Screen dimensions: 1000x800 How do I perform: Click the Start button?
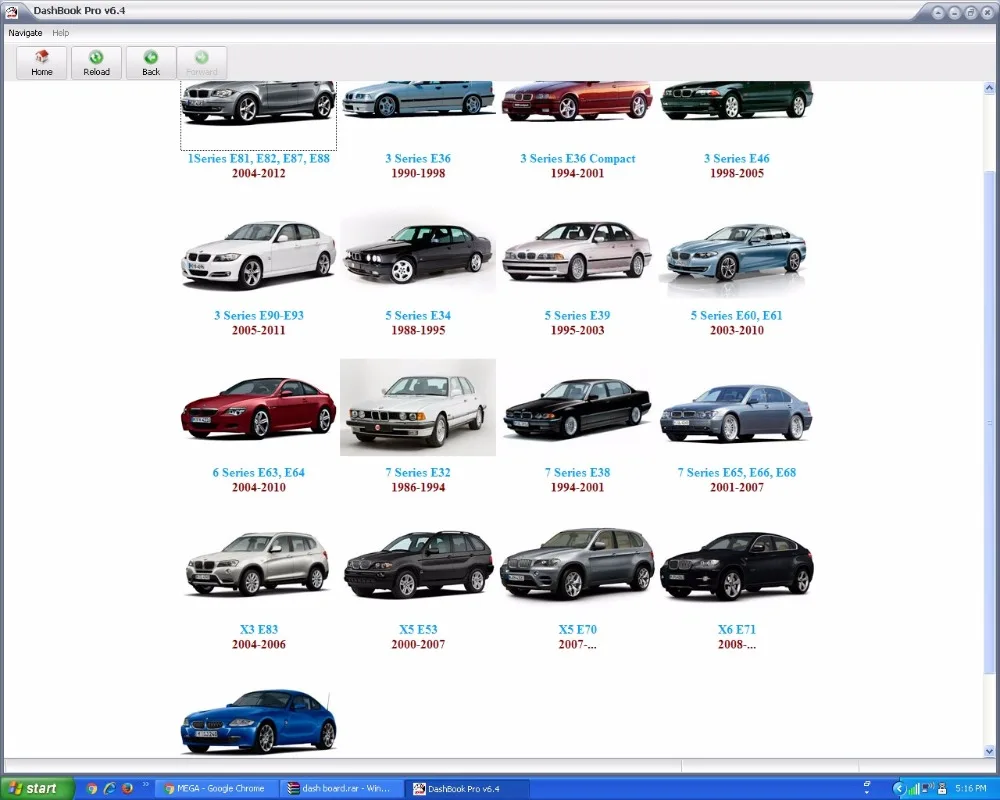35,788
